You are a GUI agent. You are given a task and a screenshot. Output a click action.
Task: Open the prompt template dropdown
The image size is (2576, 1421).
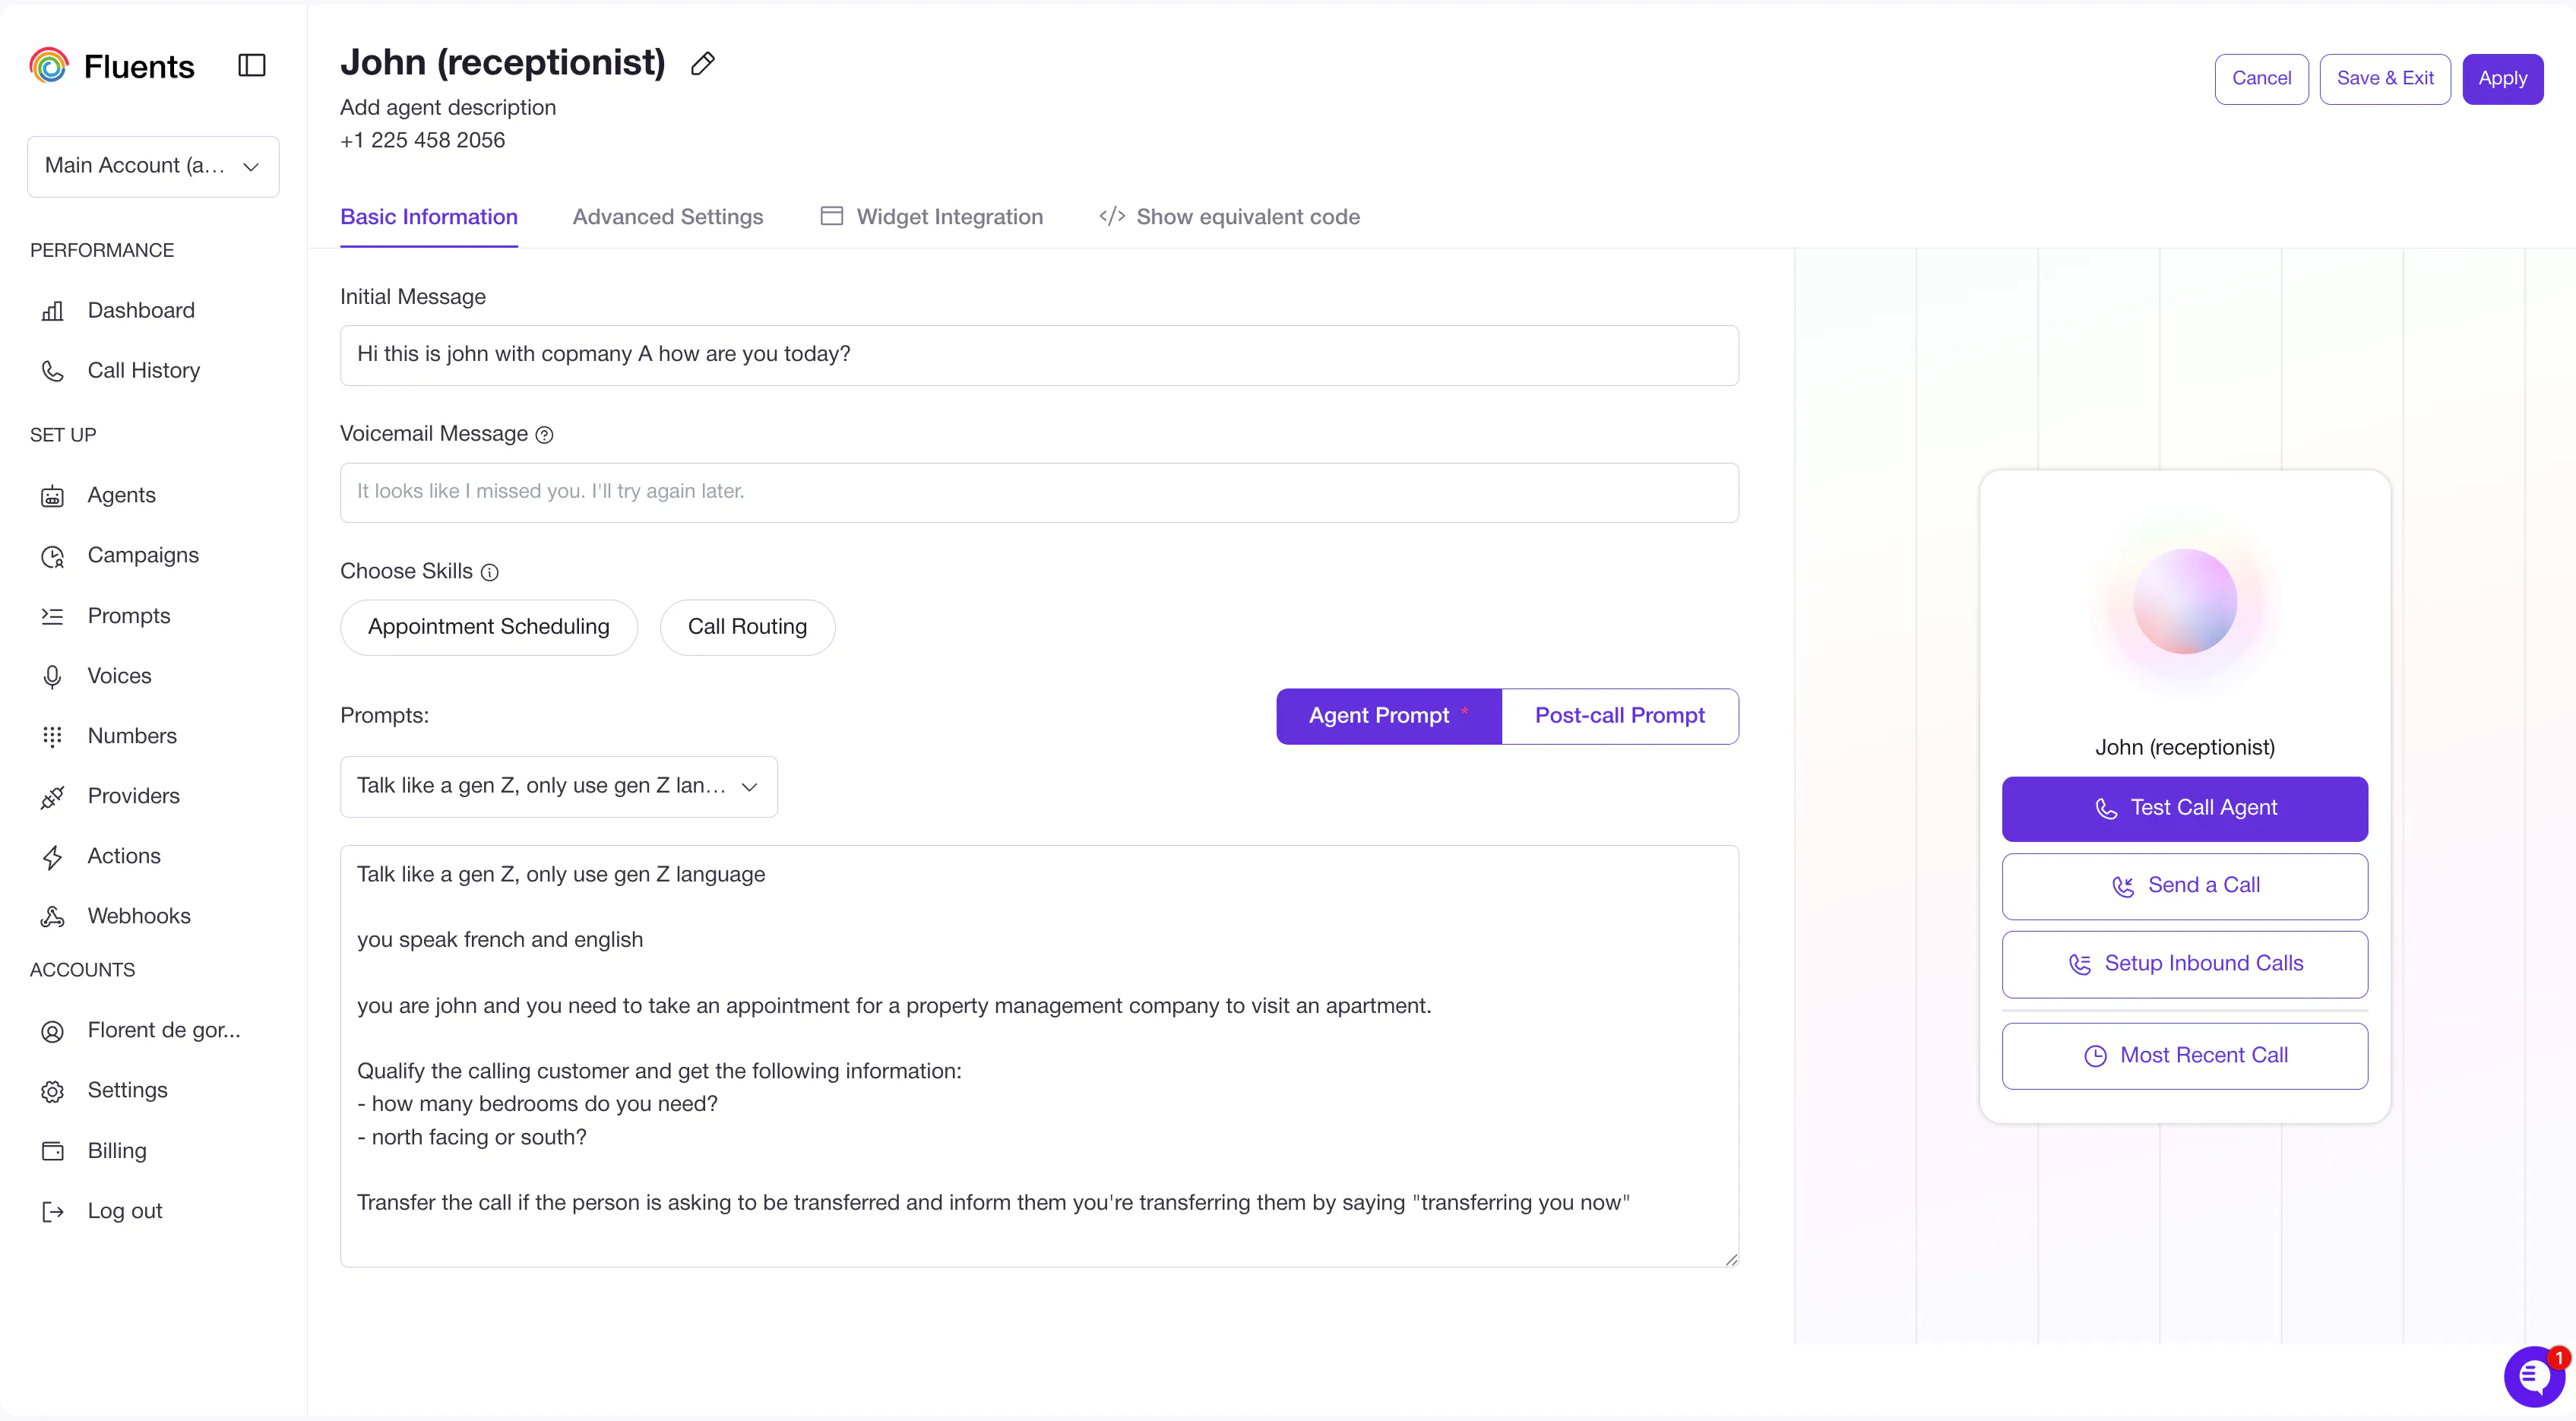558,787
